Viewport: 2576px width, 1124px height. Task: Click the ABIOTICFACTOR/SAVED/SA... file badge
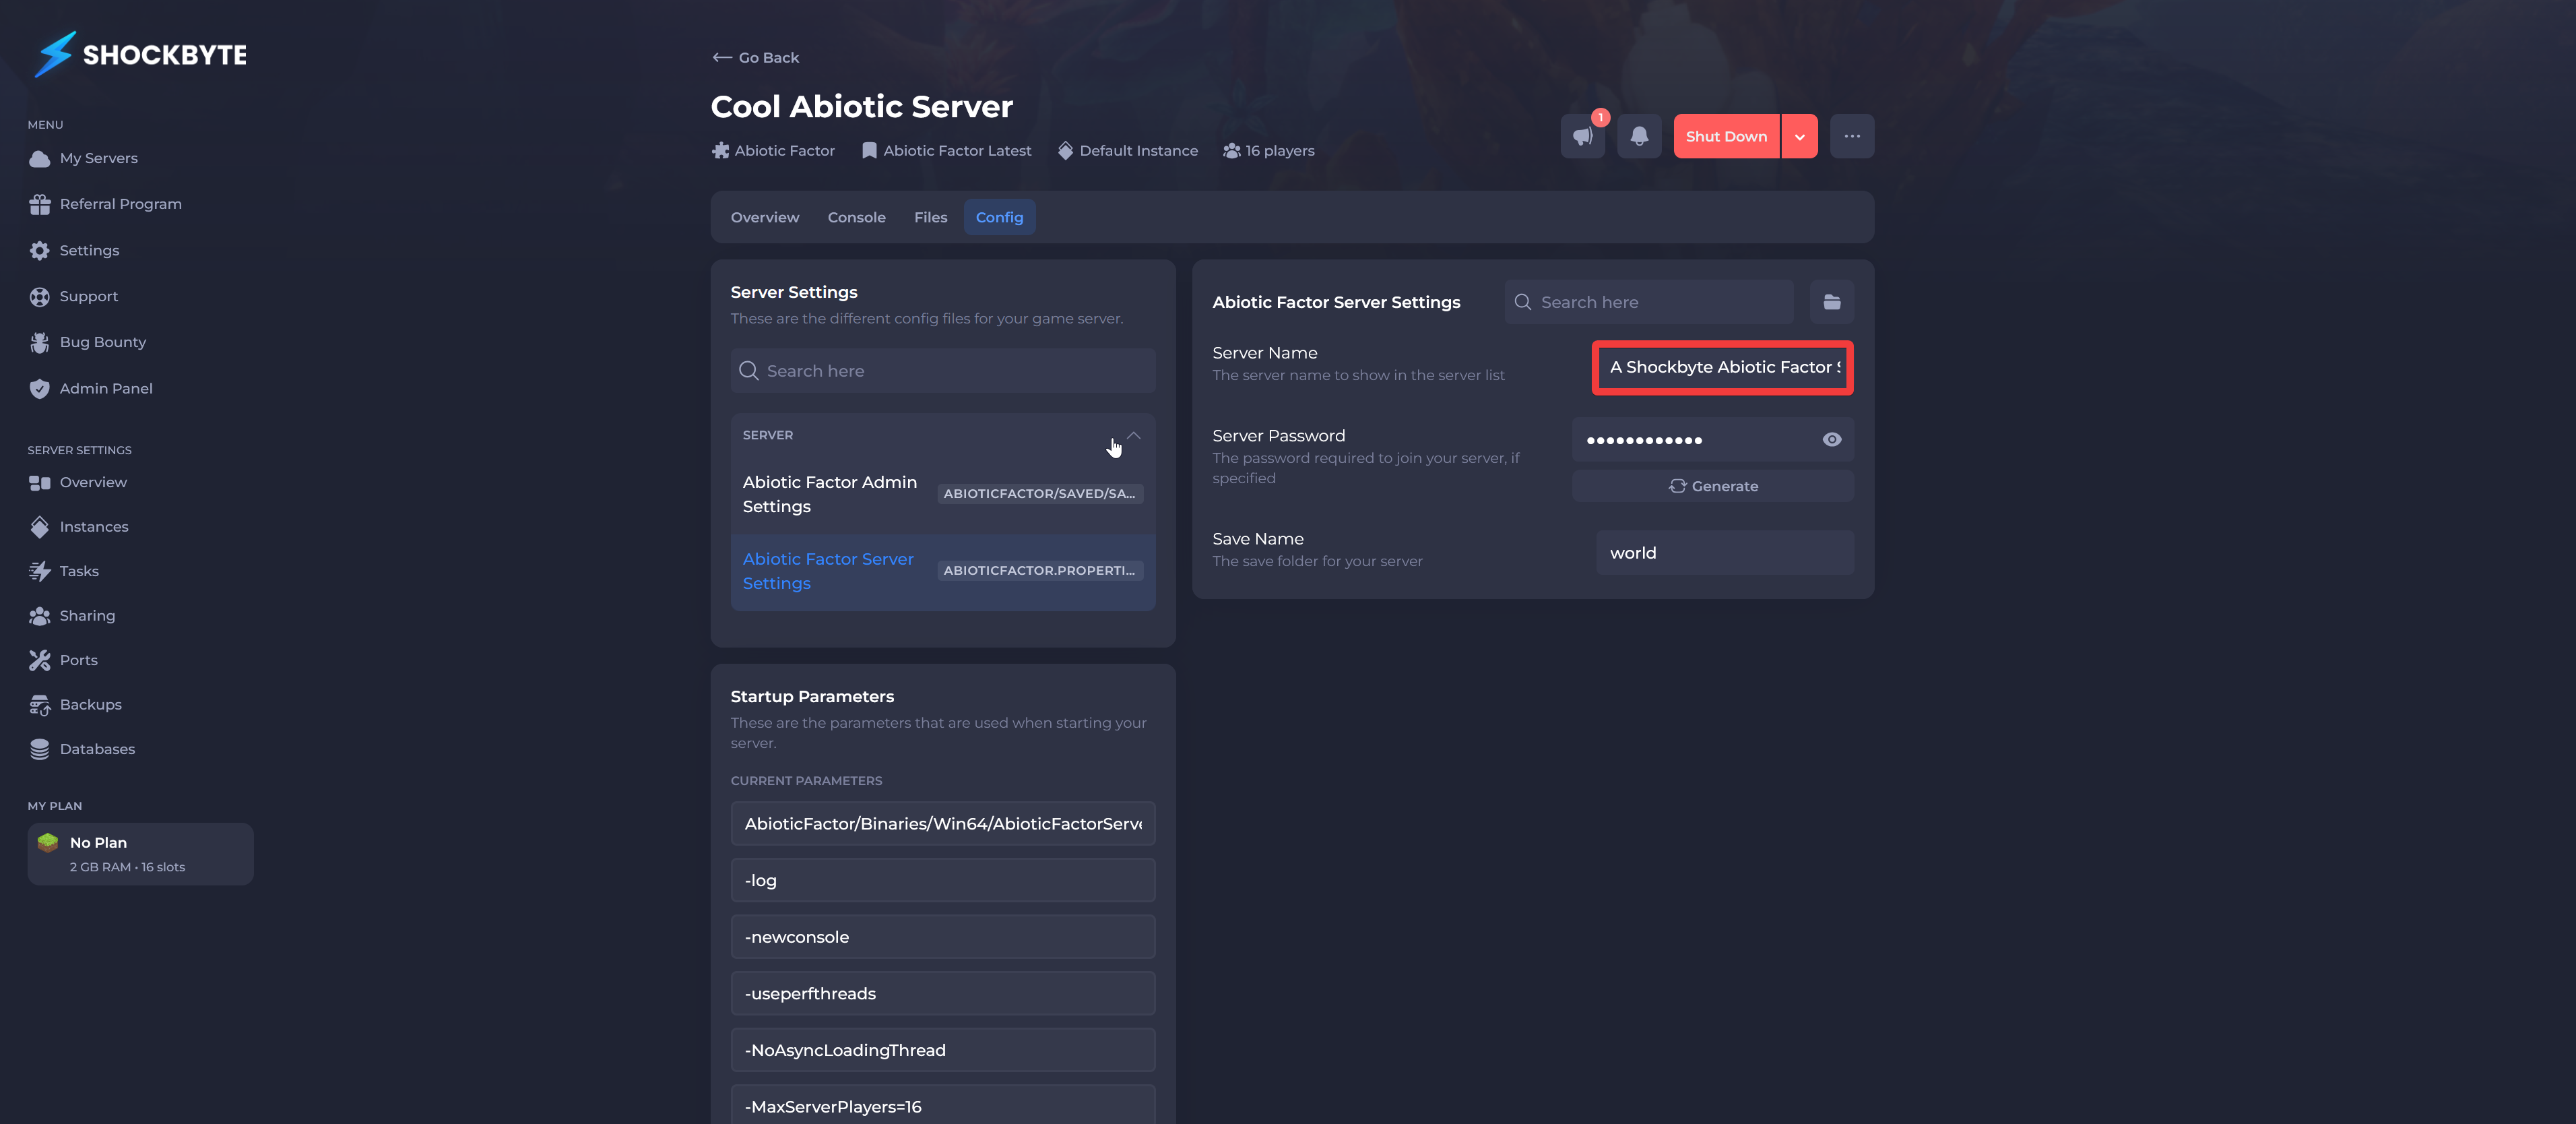click(x=1040, y=494)
